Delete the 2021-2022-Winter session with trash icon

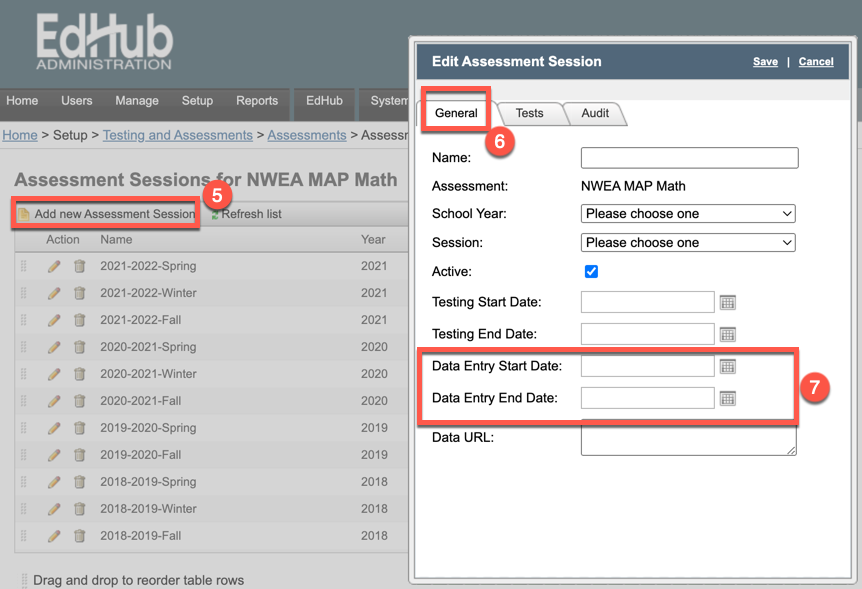(80, 293)
